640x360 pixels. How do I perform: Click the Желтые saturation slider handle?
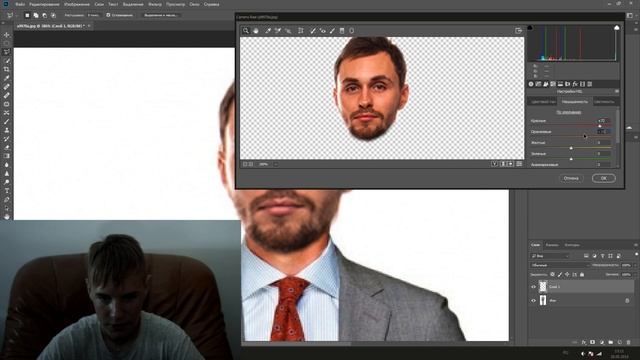click(571, 148)
